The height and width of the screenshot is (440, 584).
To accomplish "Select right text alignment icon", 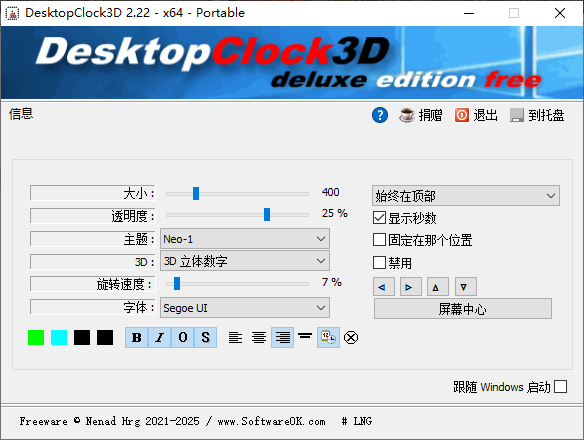I will coord(283,338).
